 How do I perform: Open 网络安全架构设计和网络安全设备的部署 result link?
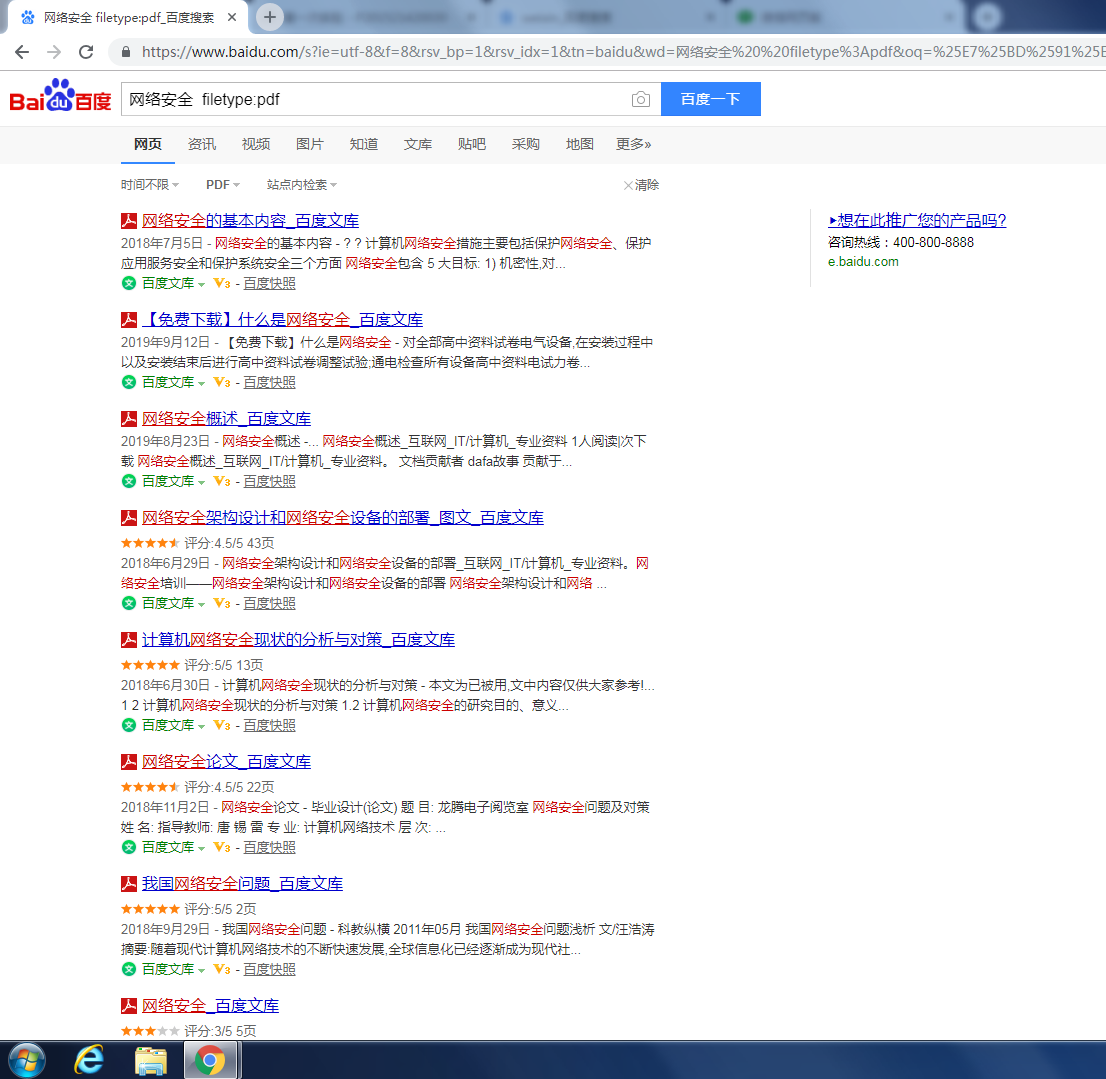pos(343,518)
